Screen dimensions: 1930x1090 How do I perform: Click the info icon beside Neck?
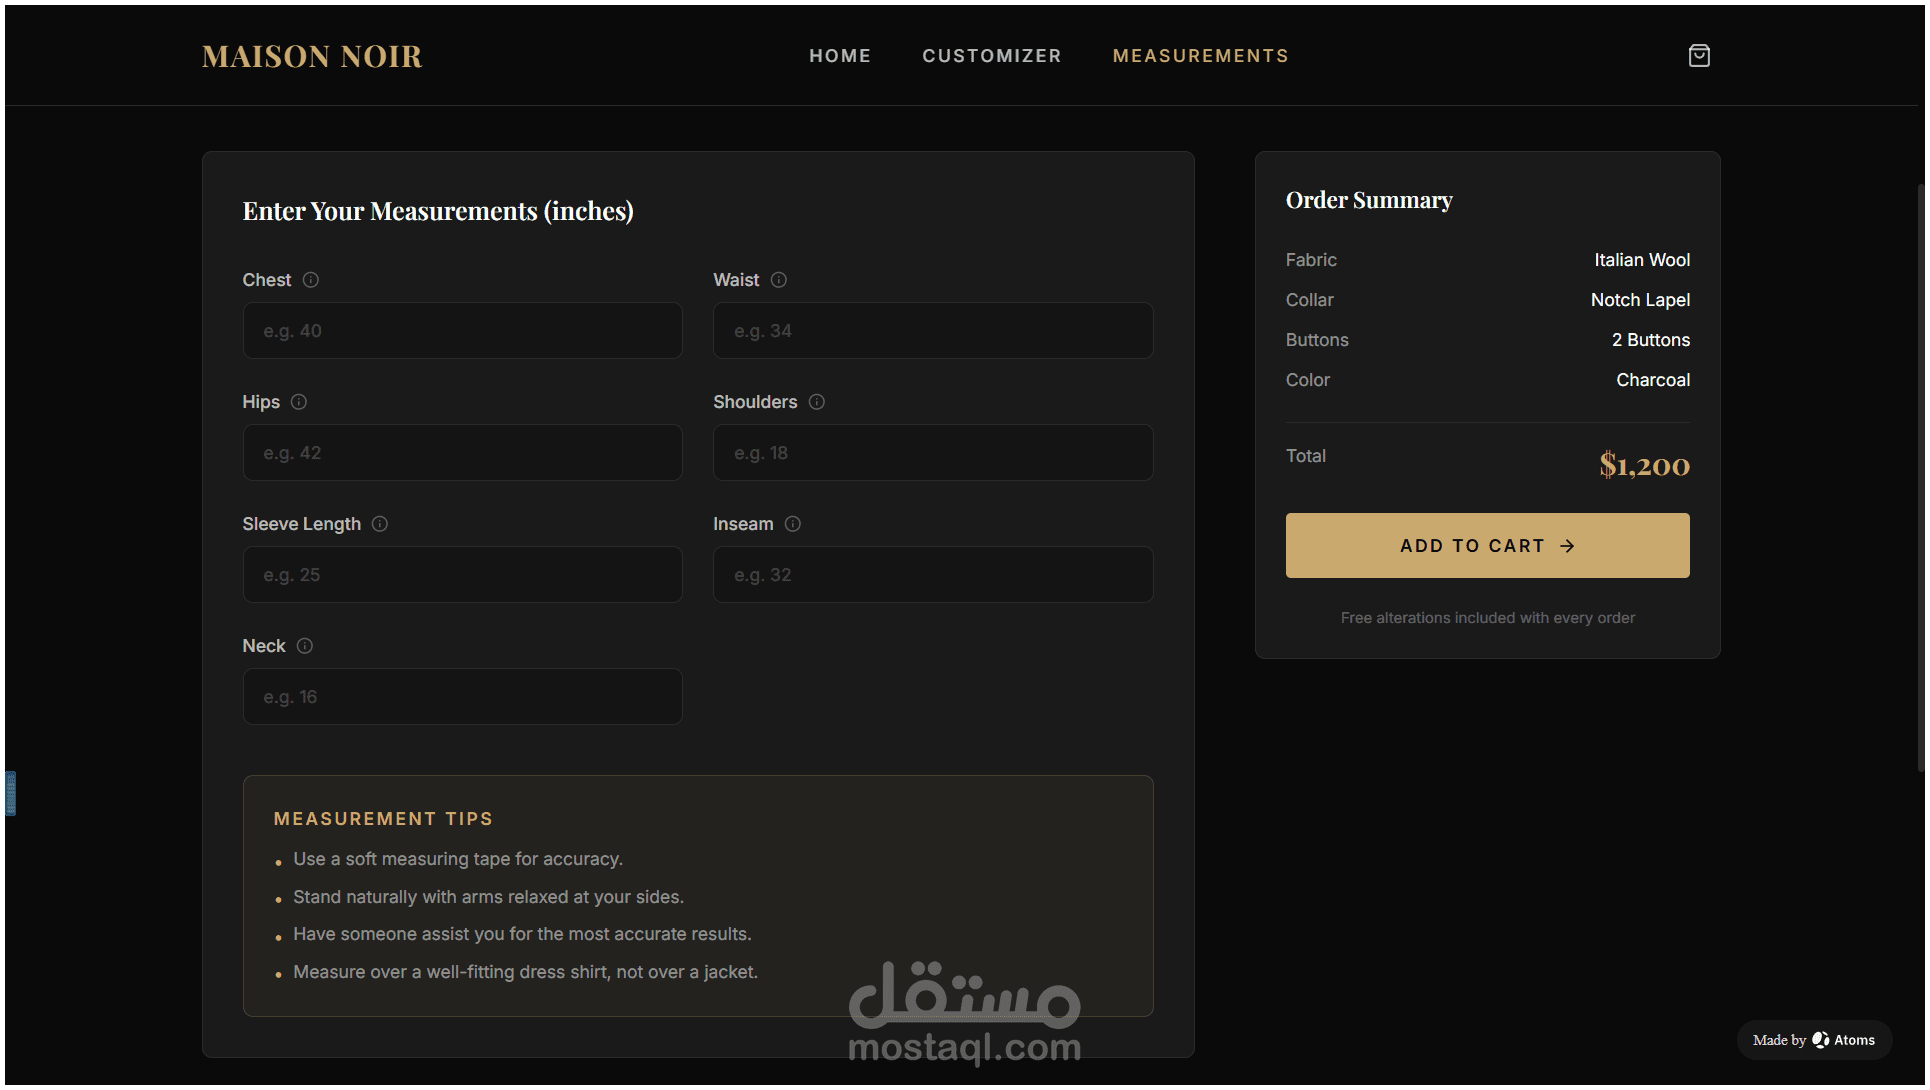click(305, 646)
